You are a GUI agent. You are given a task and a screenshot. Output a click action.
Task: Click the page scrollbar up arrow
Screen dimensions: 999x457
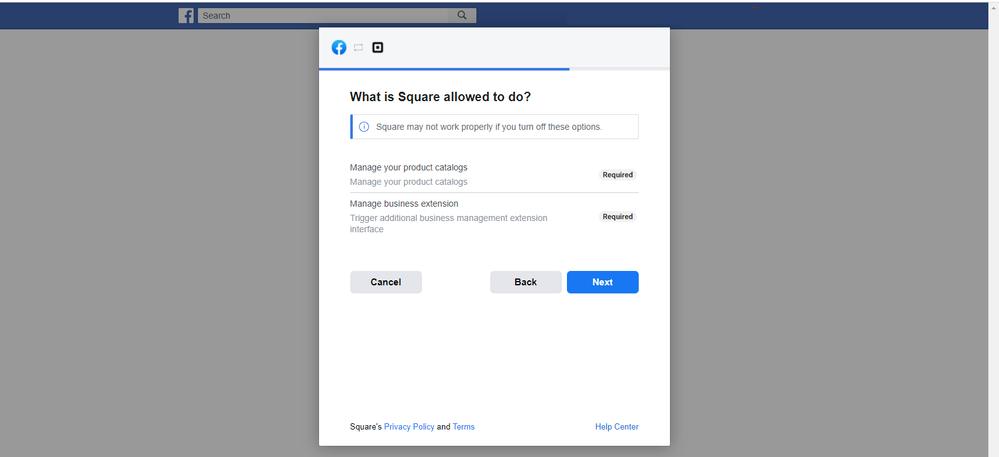pyautogui.click(x=993, y=6)
